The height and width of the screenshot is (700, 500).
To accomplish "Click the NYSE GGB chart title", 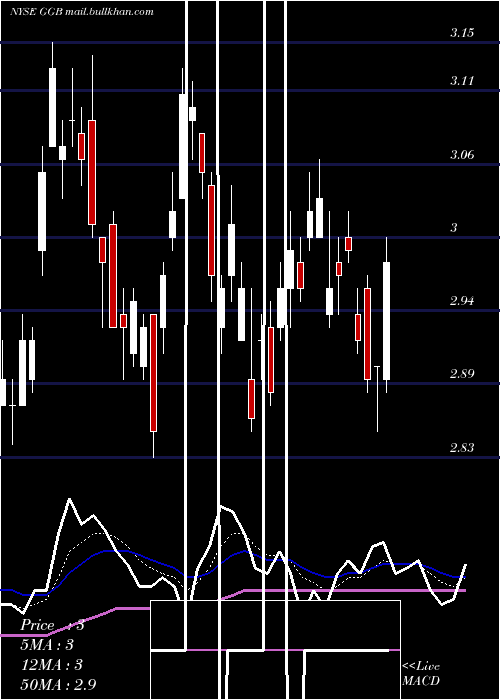I will 82,11.
